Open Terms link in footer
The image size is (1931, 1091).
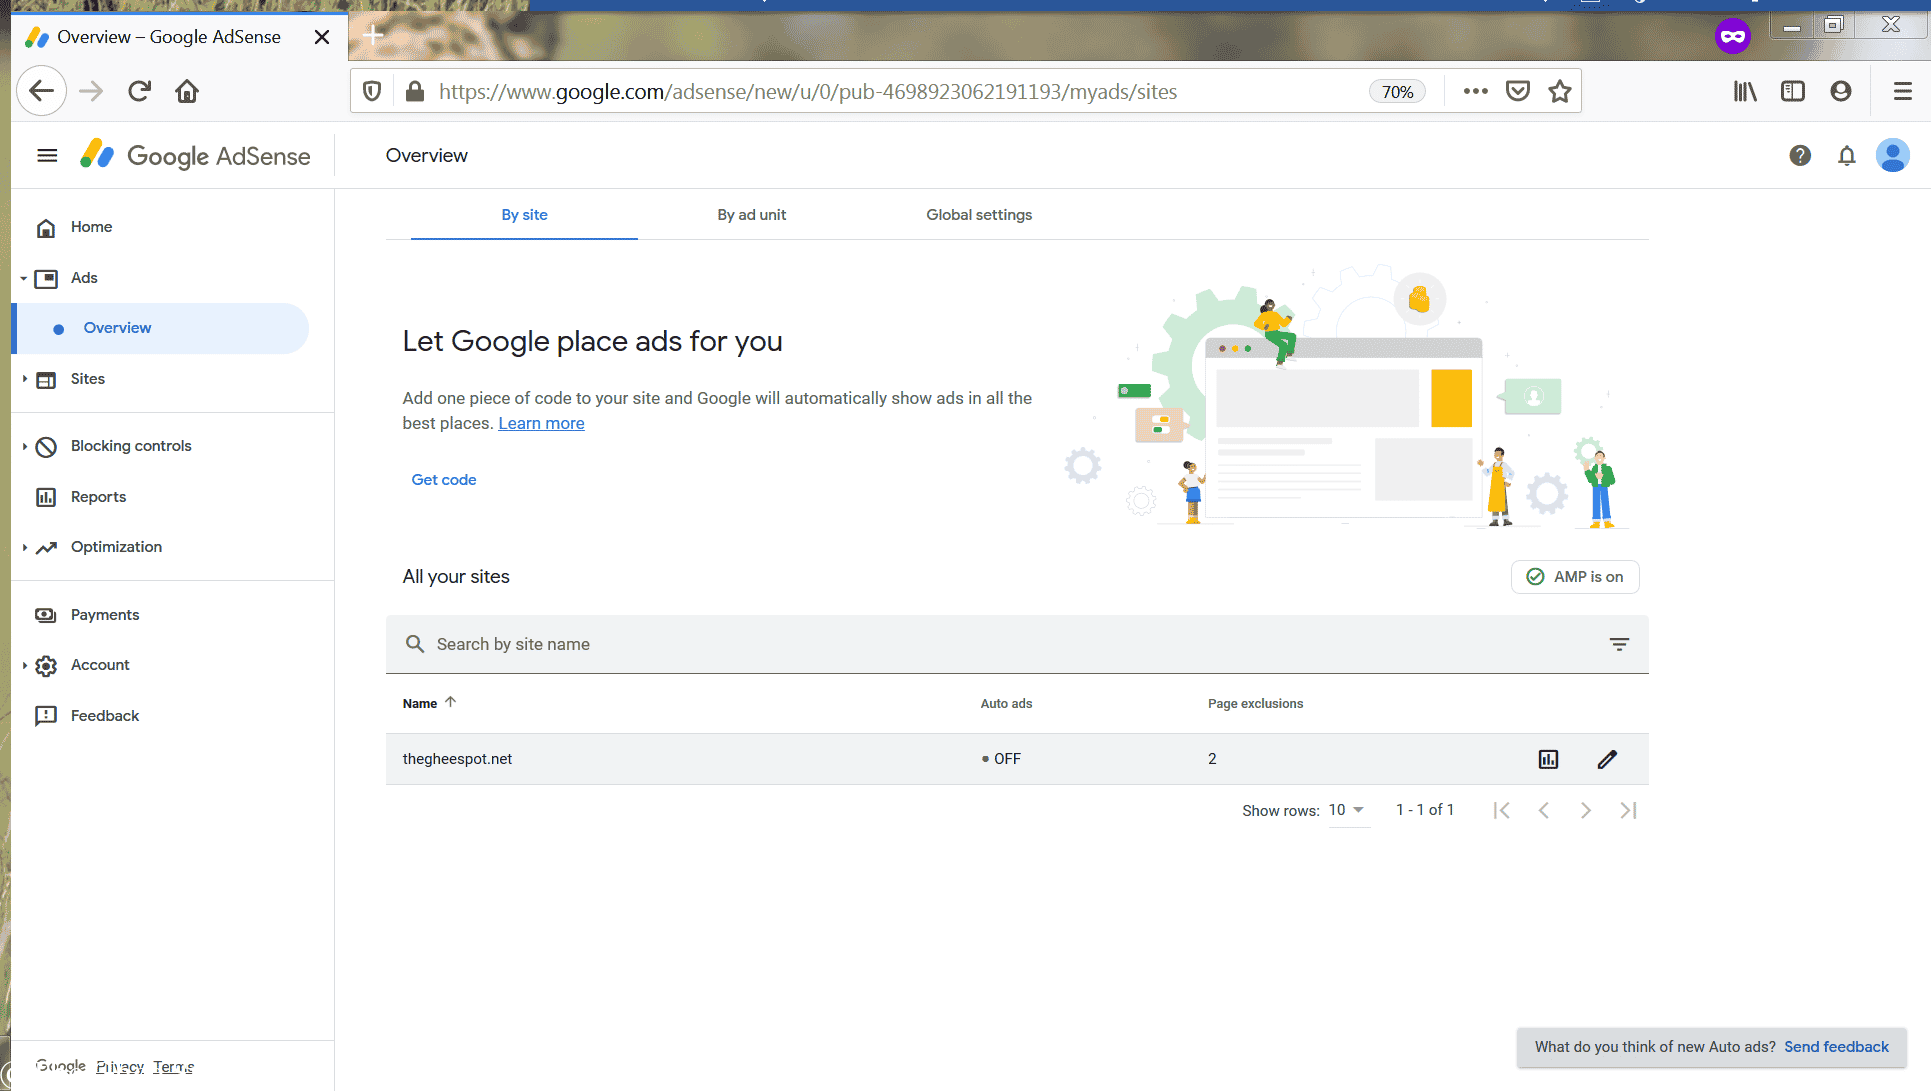(x=174, y=1066)
